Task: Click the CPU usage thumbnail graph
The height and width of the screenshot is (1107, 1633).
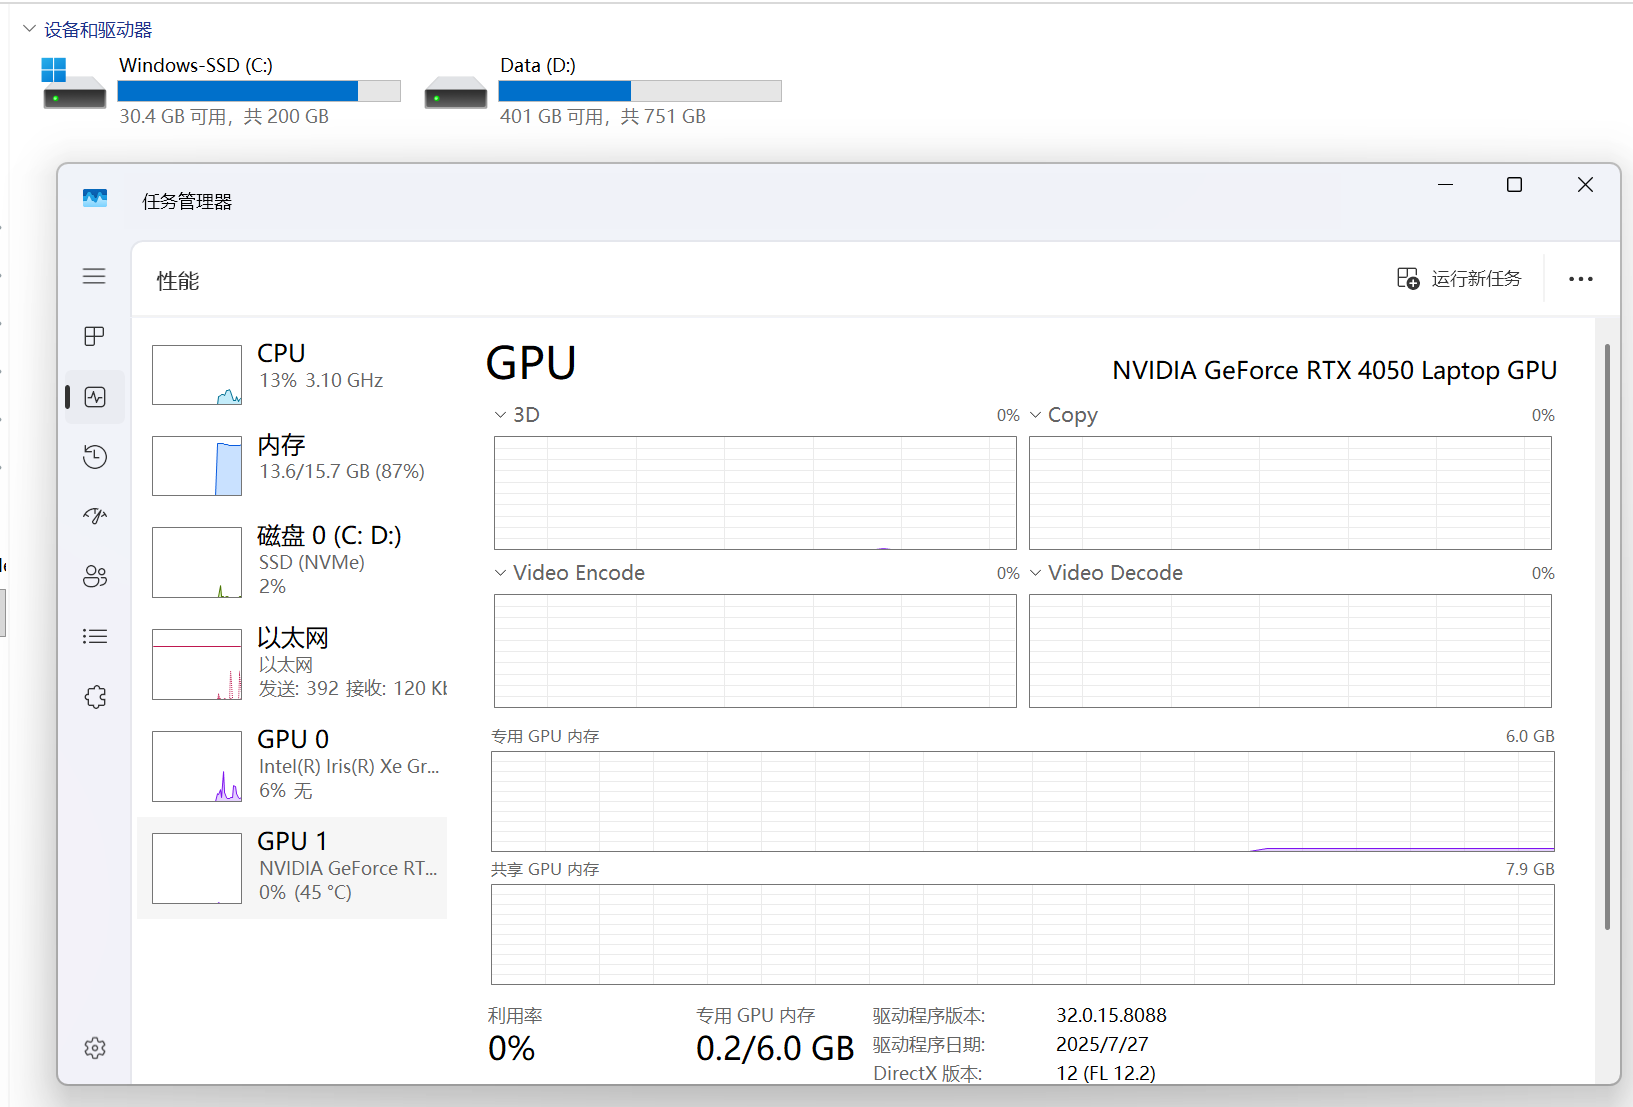Action: [x=197, y=375]
